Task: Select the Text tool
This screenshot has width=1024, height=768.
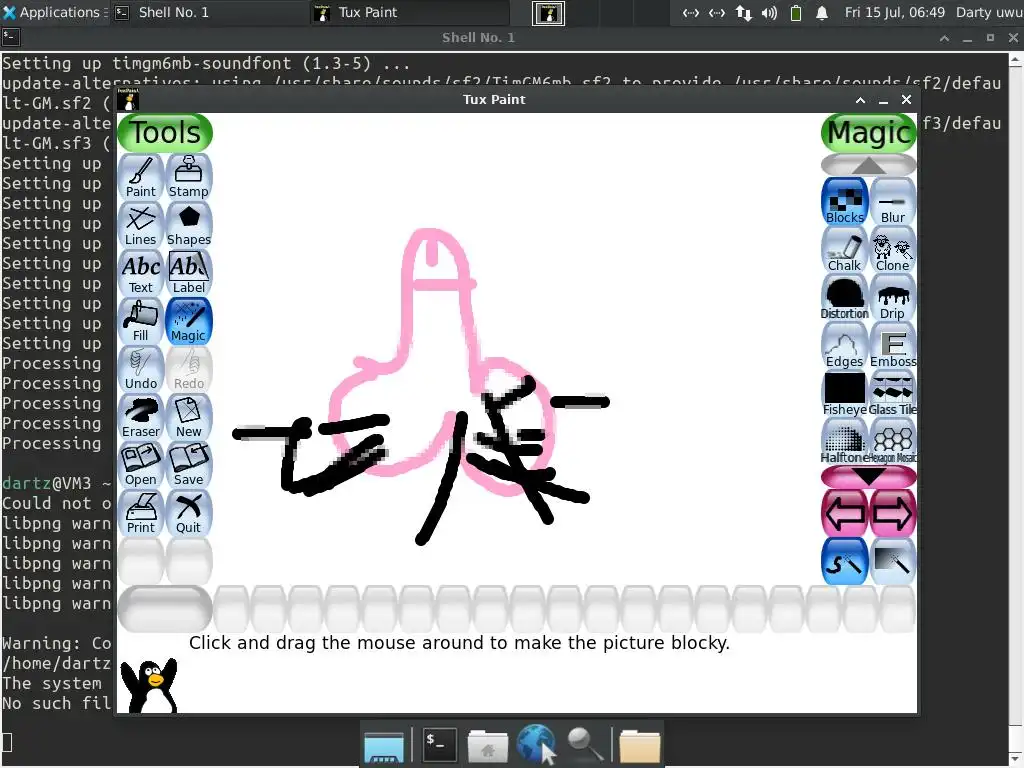Action: coord(140,273)
